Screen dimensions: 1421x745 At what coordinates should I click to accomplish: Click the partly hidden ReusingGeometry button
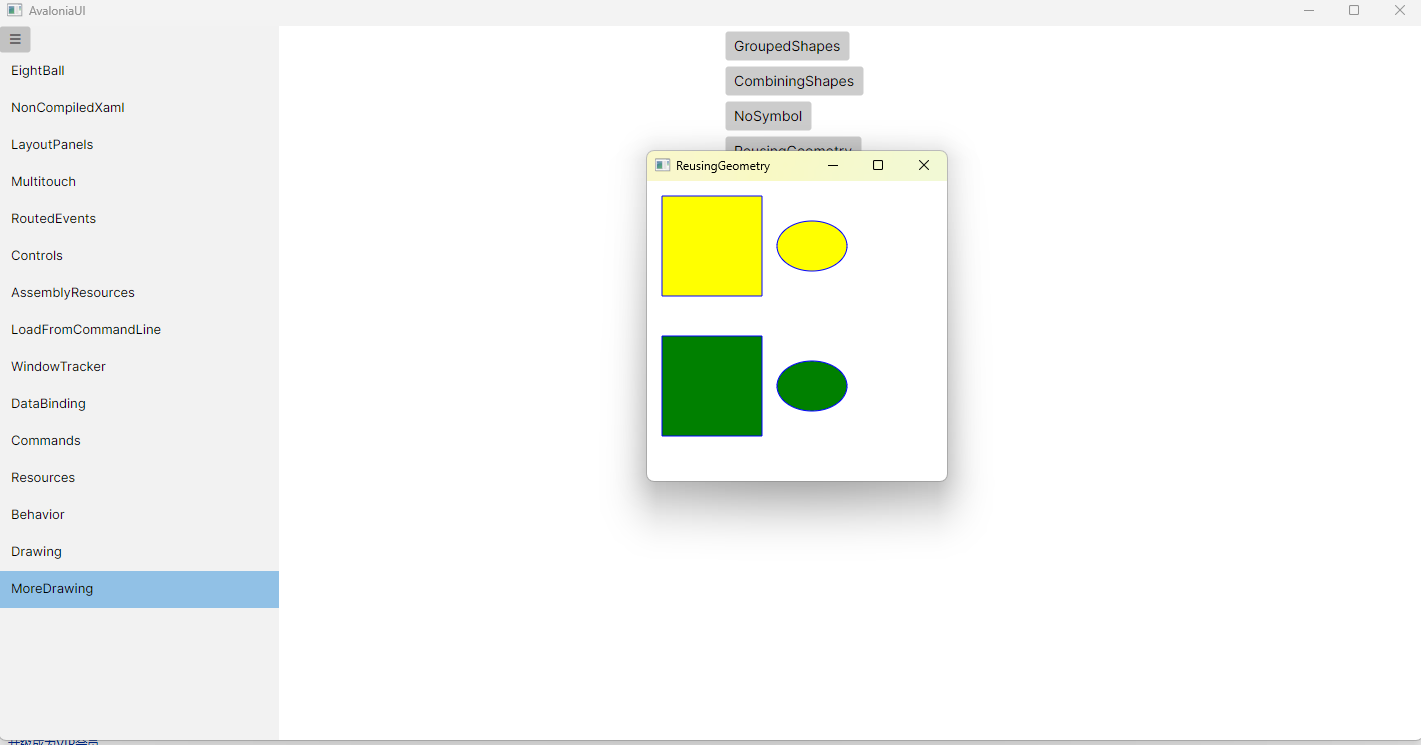point(793,144)
